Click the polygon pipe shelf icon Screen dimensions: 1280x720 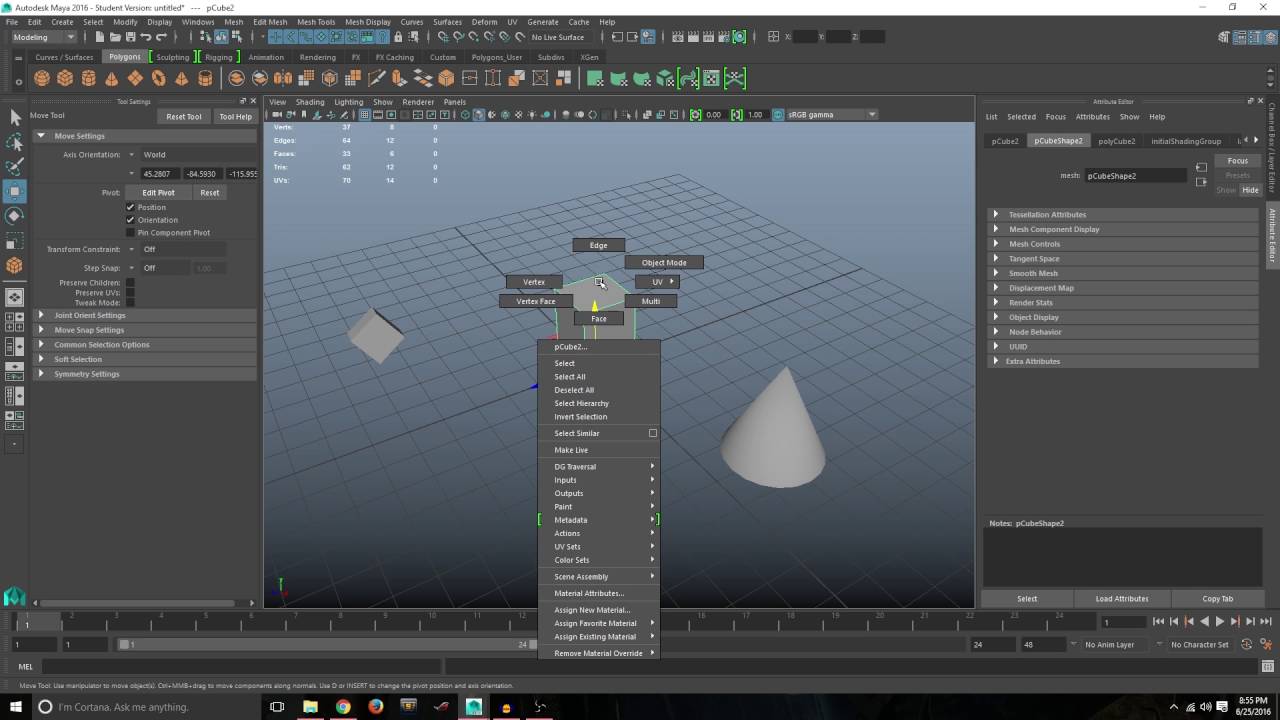(x=204, y=78)
